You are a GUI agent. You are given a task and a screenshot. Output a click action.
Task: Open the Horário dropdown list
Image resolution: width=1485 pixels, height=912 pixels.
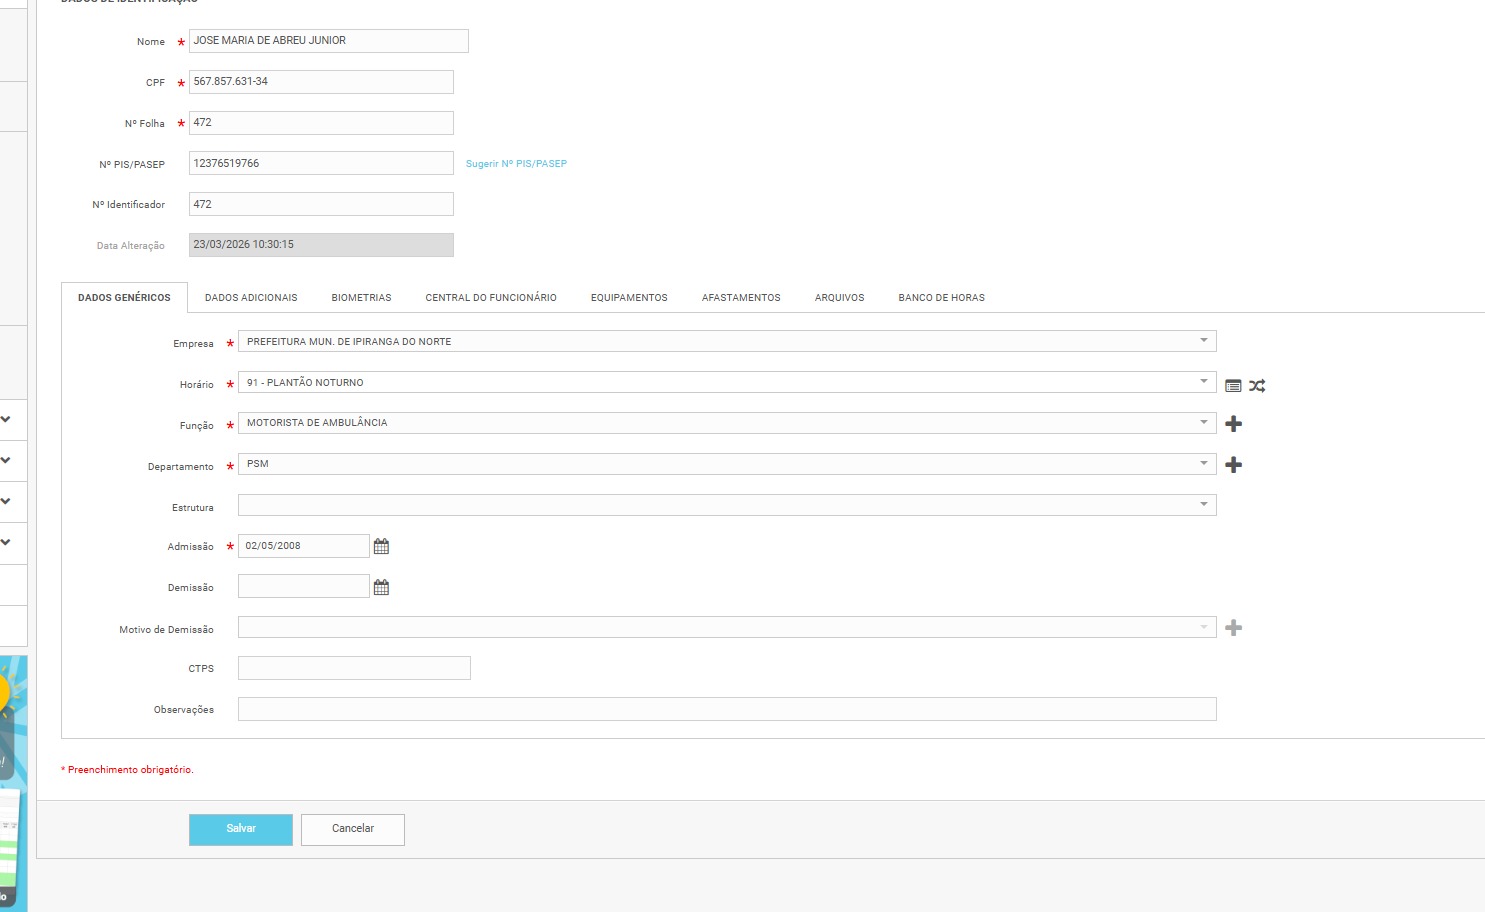pyautogui.click(x=1203, y=382)
